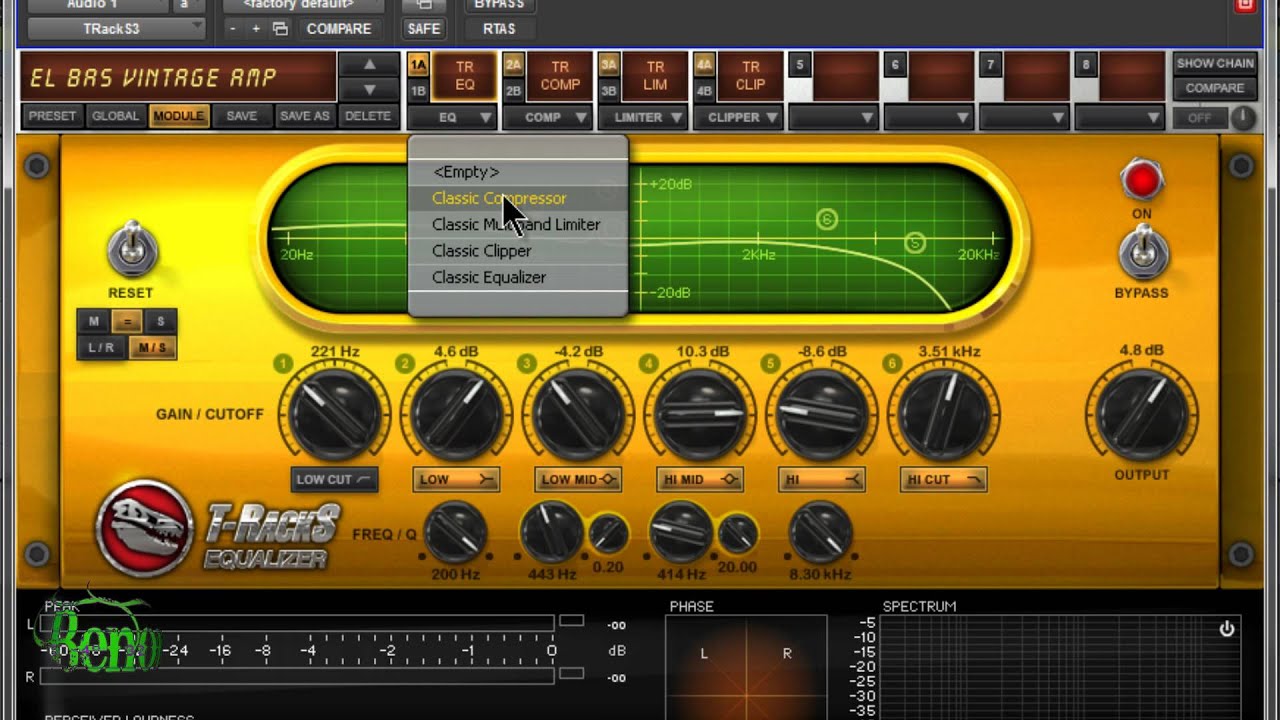This screenshot has height=720, width=1280.
Task: Choose Classic Equalizer from menu
Action: click(518, 277)
